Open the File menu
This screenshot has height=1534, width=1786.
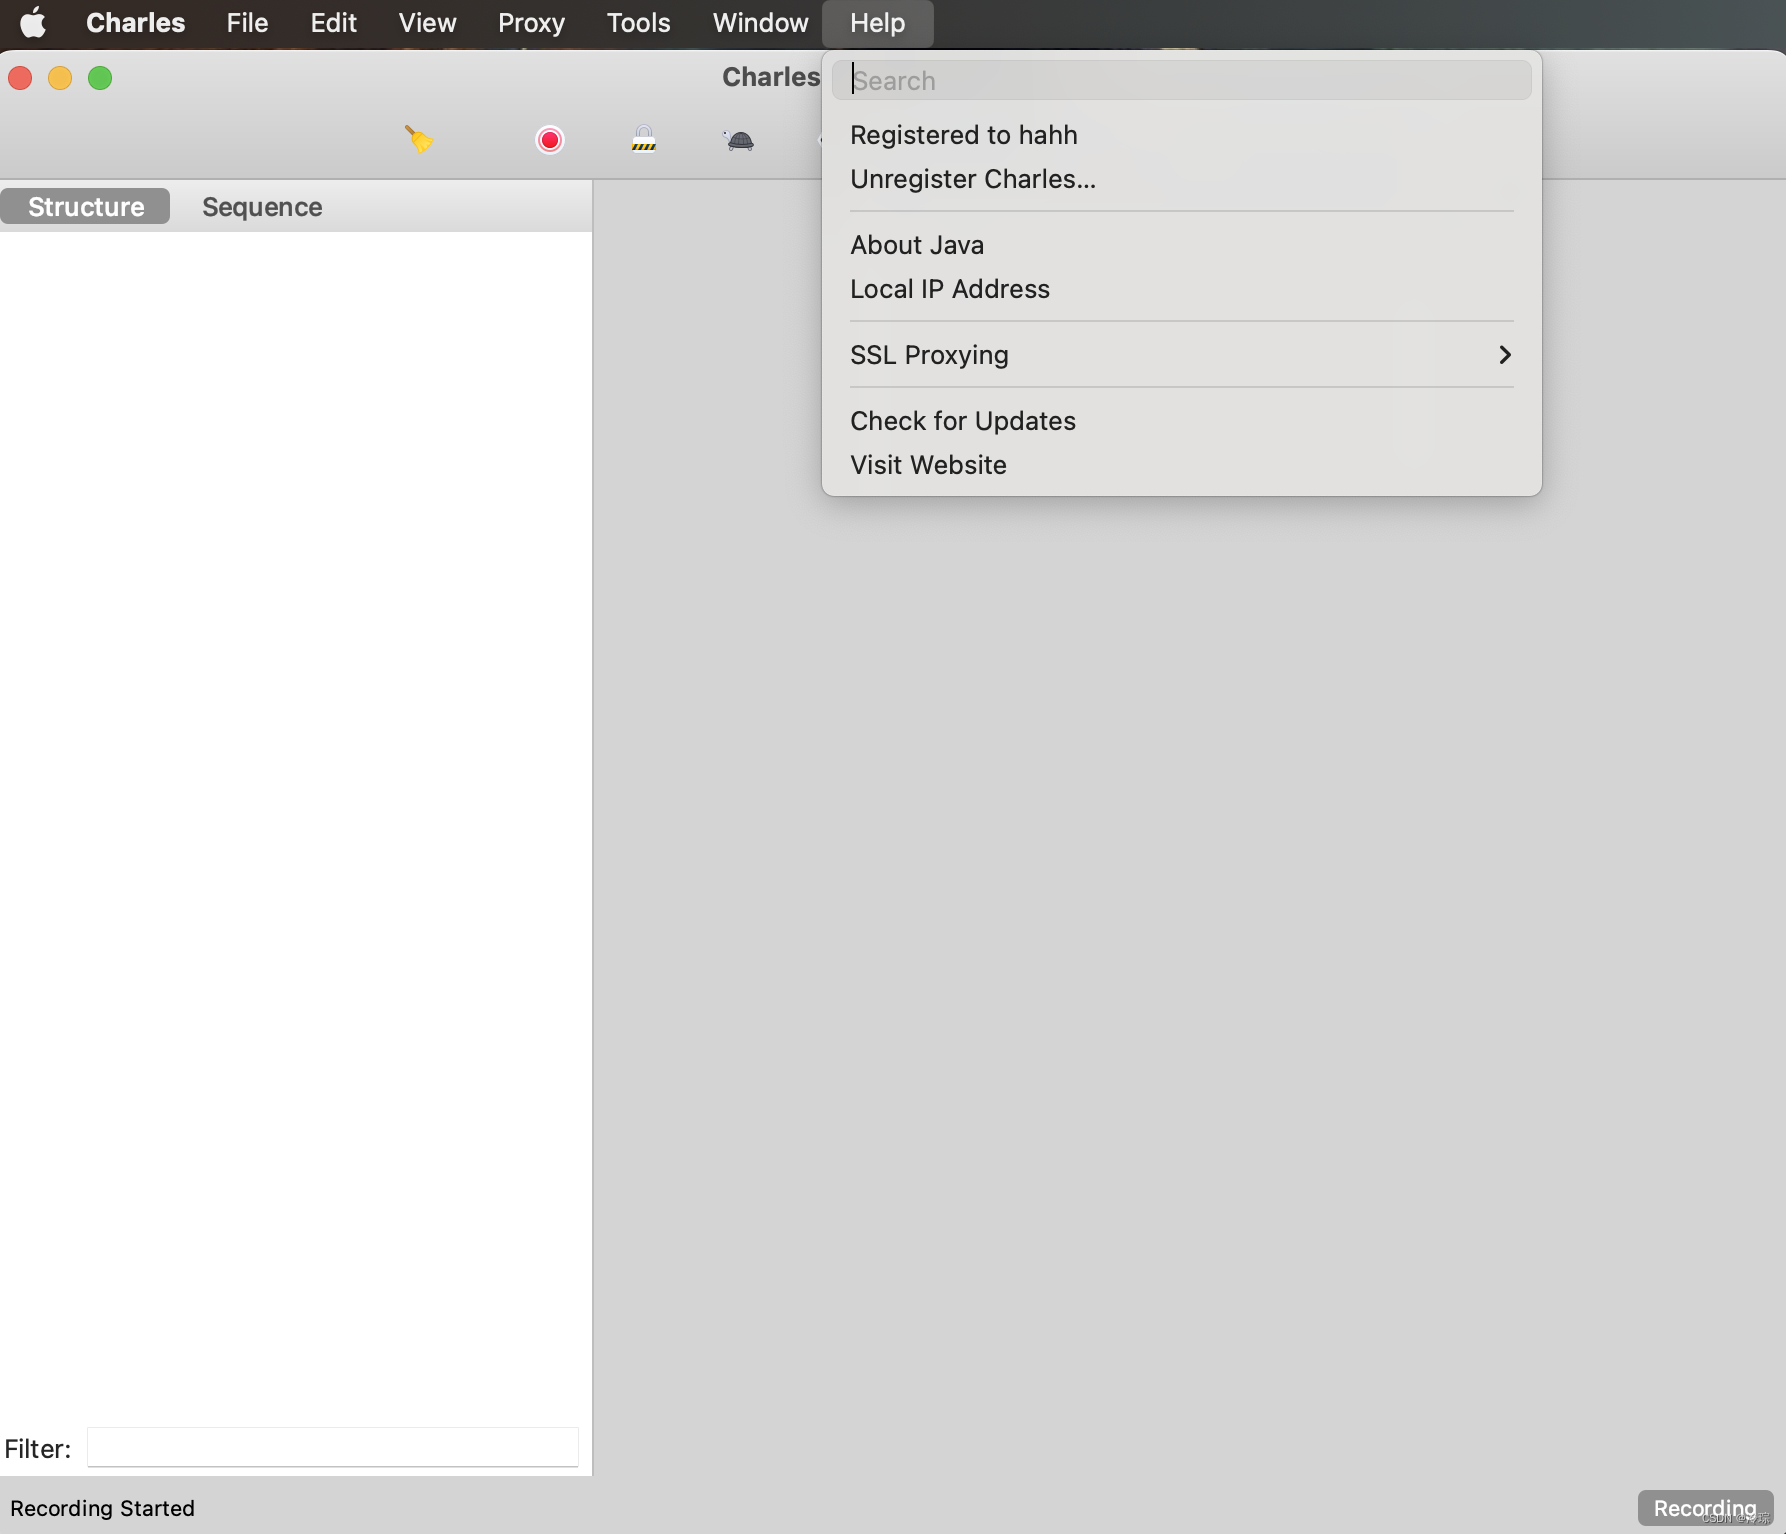point(247,22)
